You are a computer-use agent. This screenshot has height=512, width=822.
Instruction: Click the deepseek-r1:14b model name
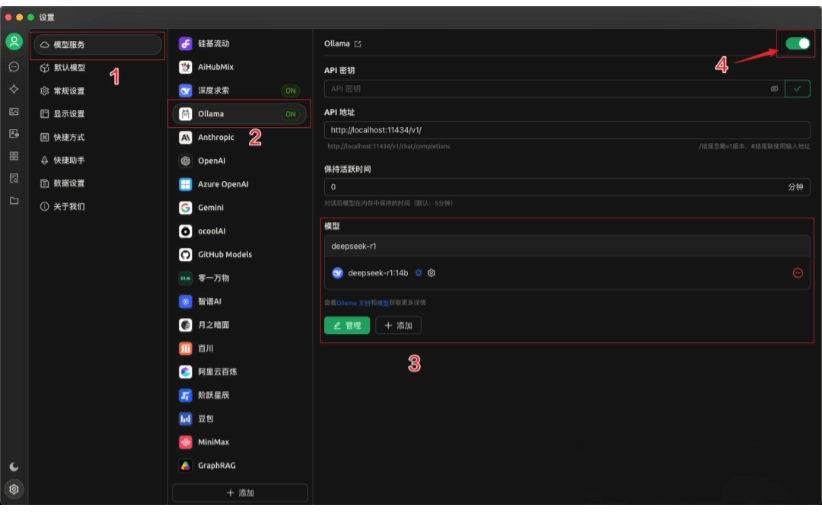(378, 273)
